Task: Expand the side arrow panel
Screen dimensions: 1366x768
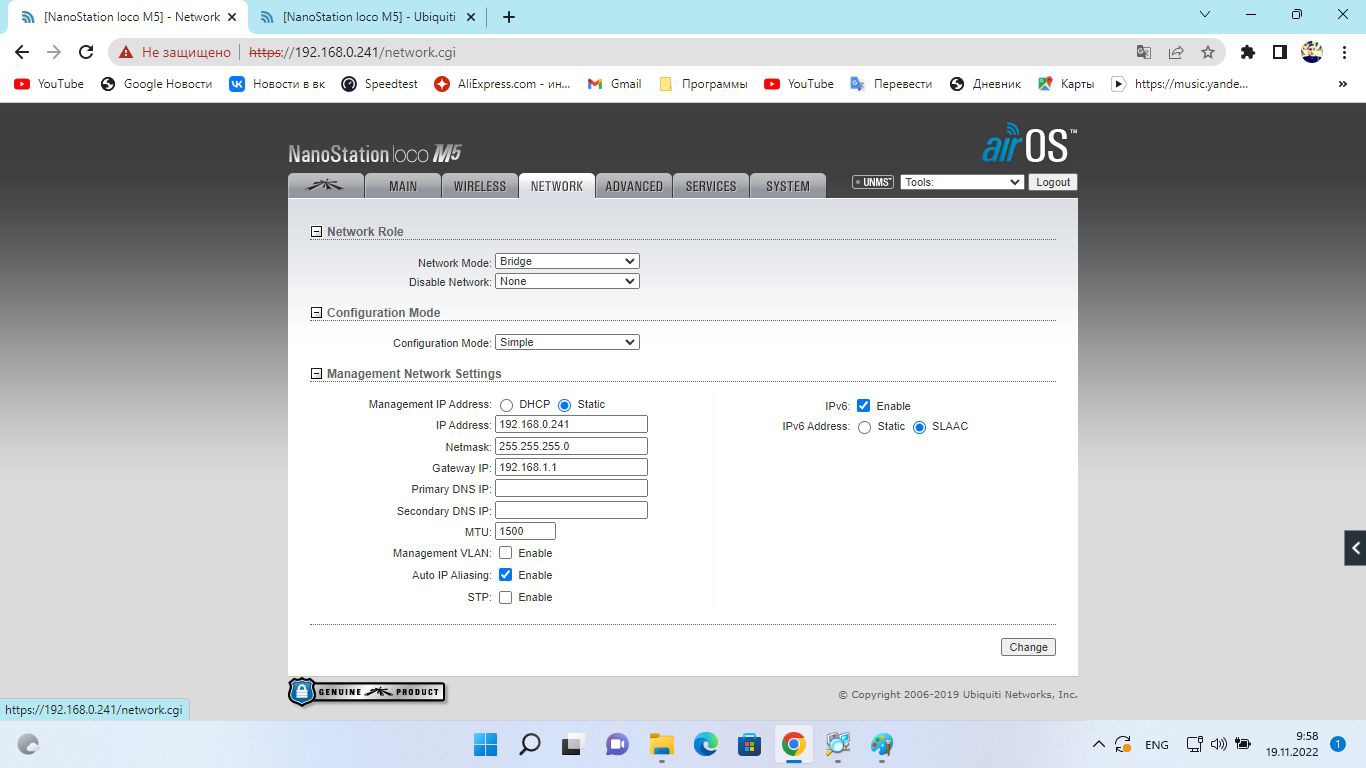Action: [1355, 548]
